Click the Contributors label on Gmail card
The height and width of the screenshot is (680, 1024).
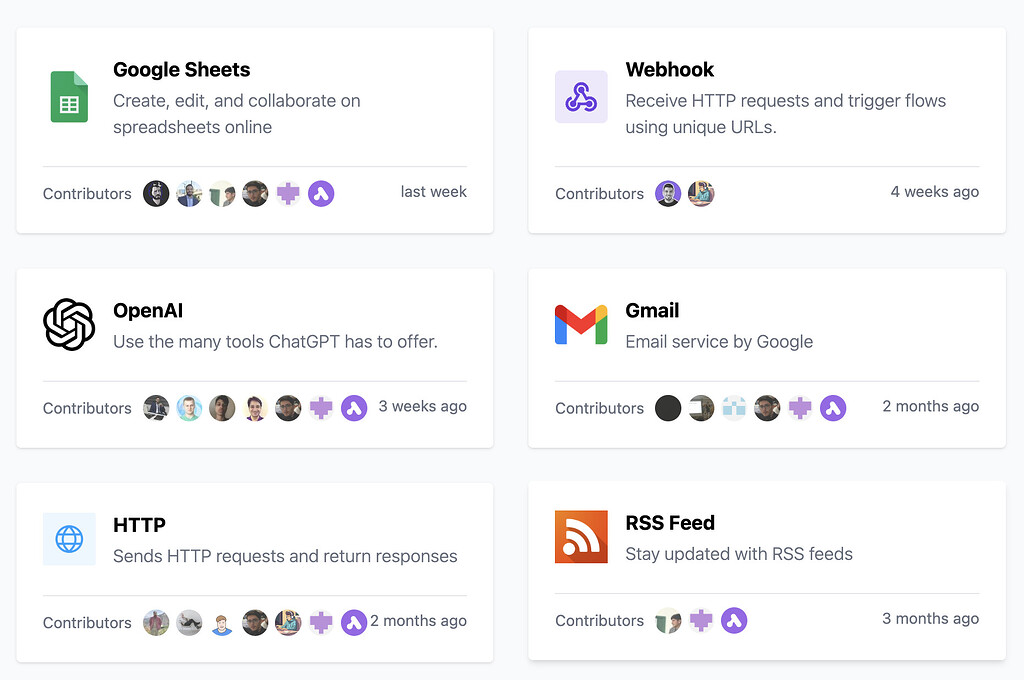click(x=599, y=408)
